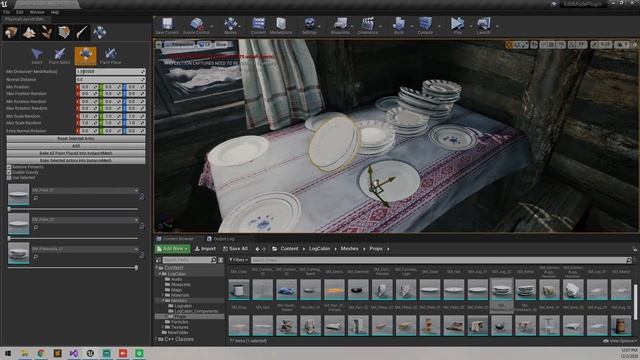Toggle the Show sources panel button
Viewport: 640px width, 360px height.
point(158,260)
